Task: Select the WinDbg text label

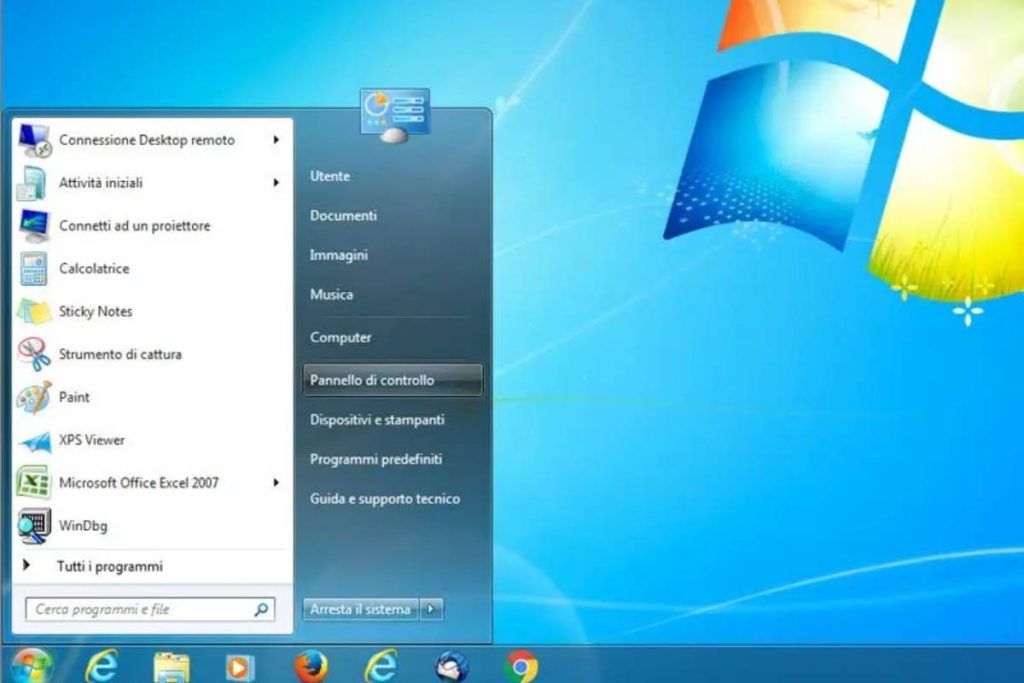Action: click(x=83, y=526)
